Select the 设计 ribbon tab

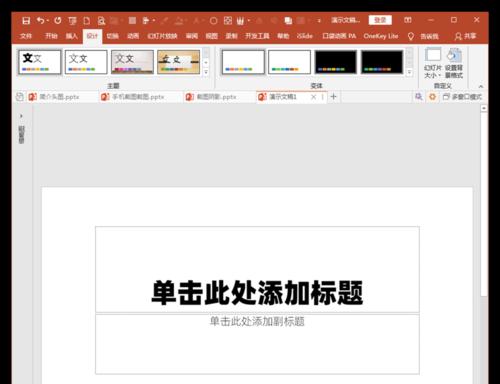coord(92,36)
